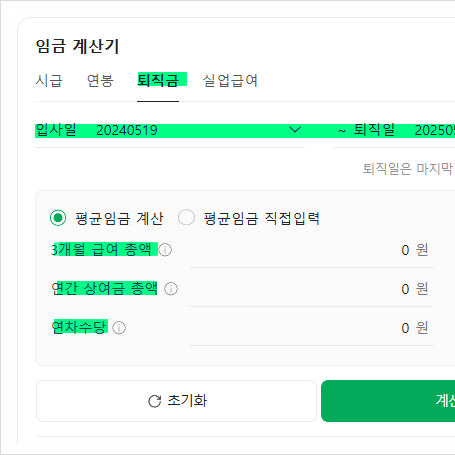Screen dimensions: 455x455
Task: Click the 초기화 reset button
Action: [x=176, y=401]
